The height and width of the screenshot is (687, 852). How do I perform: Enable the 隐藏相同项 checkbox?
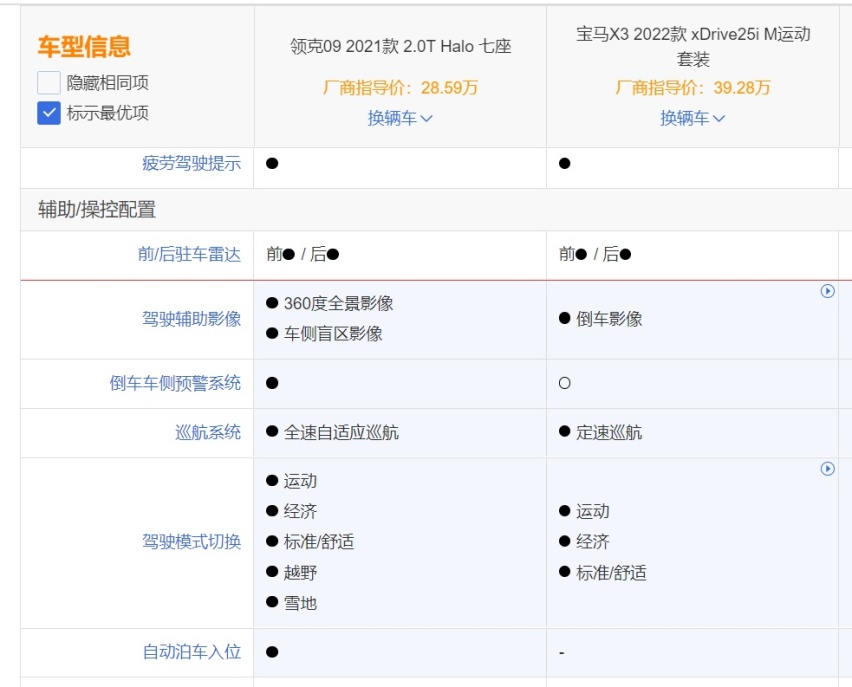pos(49,83)
